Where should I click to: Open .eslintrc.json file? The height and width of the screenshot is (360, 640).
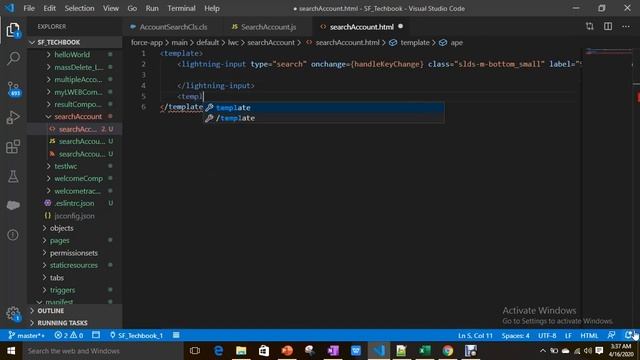(x=74, y=203)
